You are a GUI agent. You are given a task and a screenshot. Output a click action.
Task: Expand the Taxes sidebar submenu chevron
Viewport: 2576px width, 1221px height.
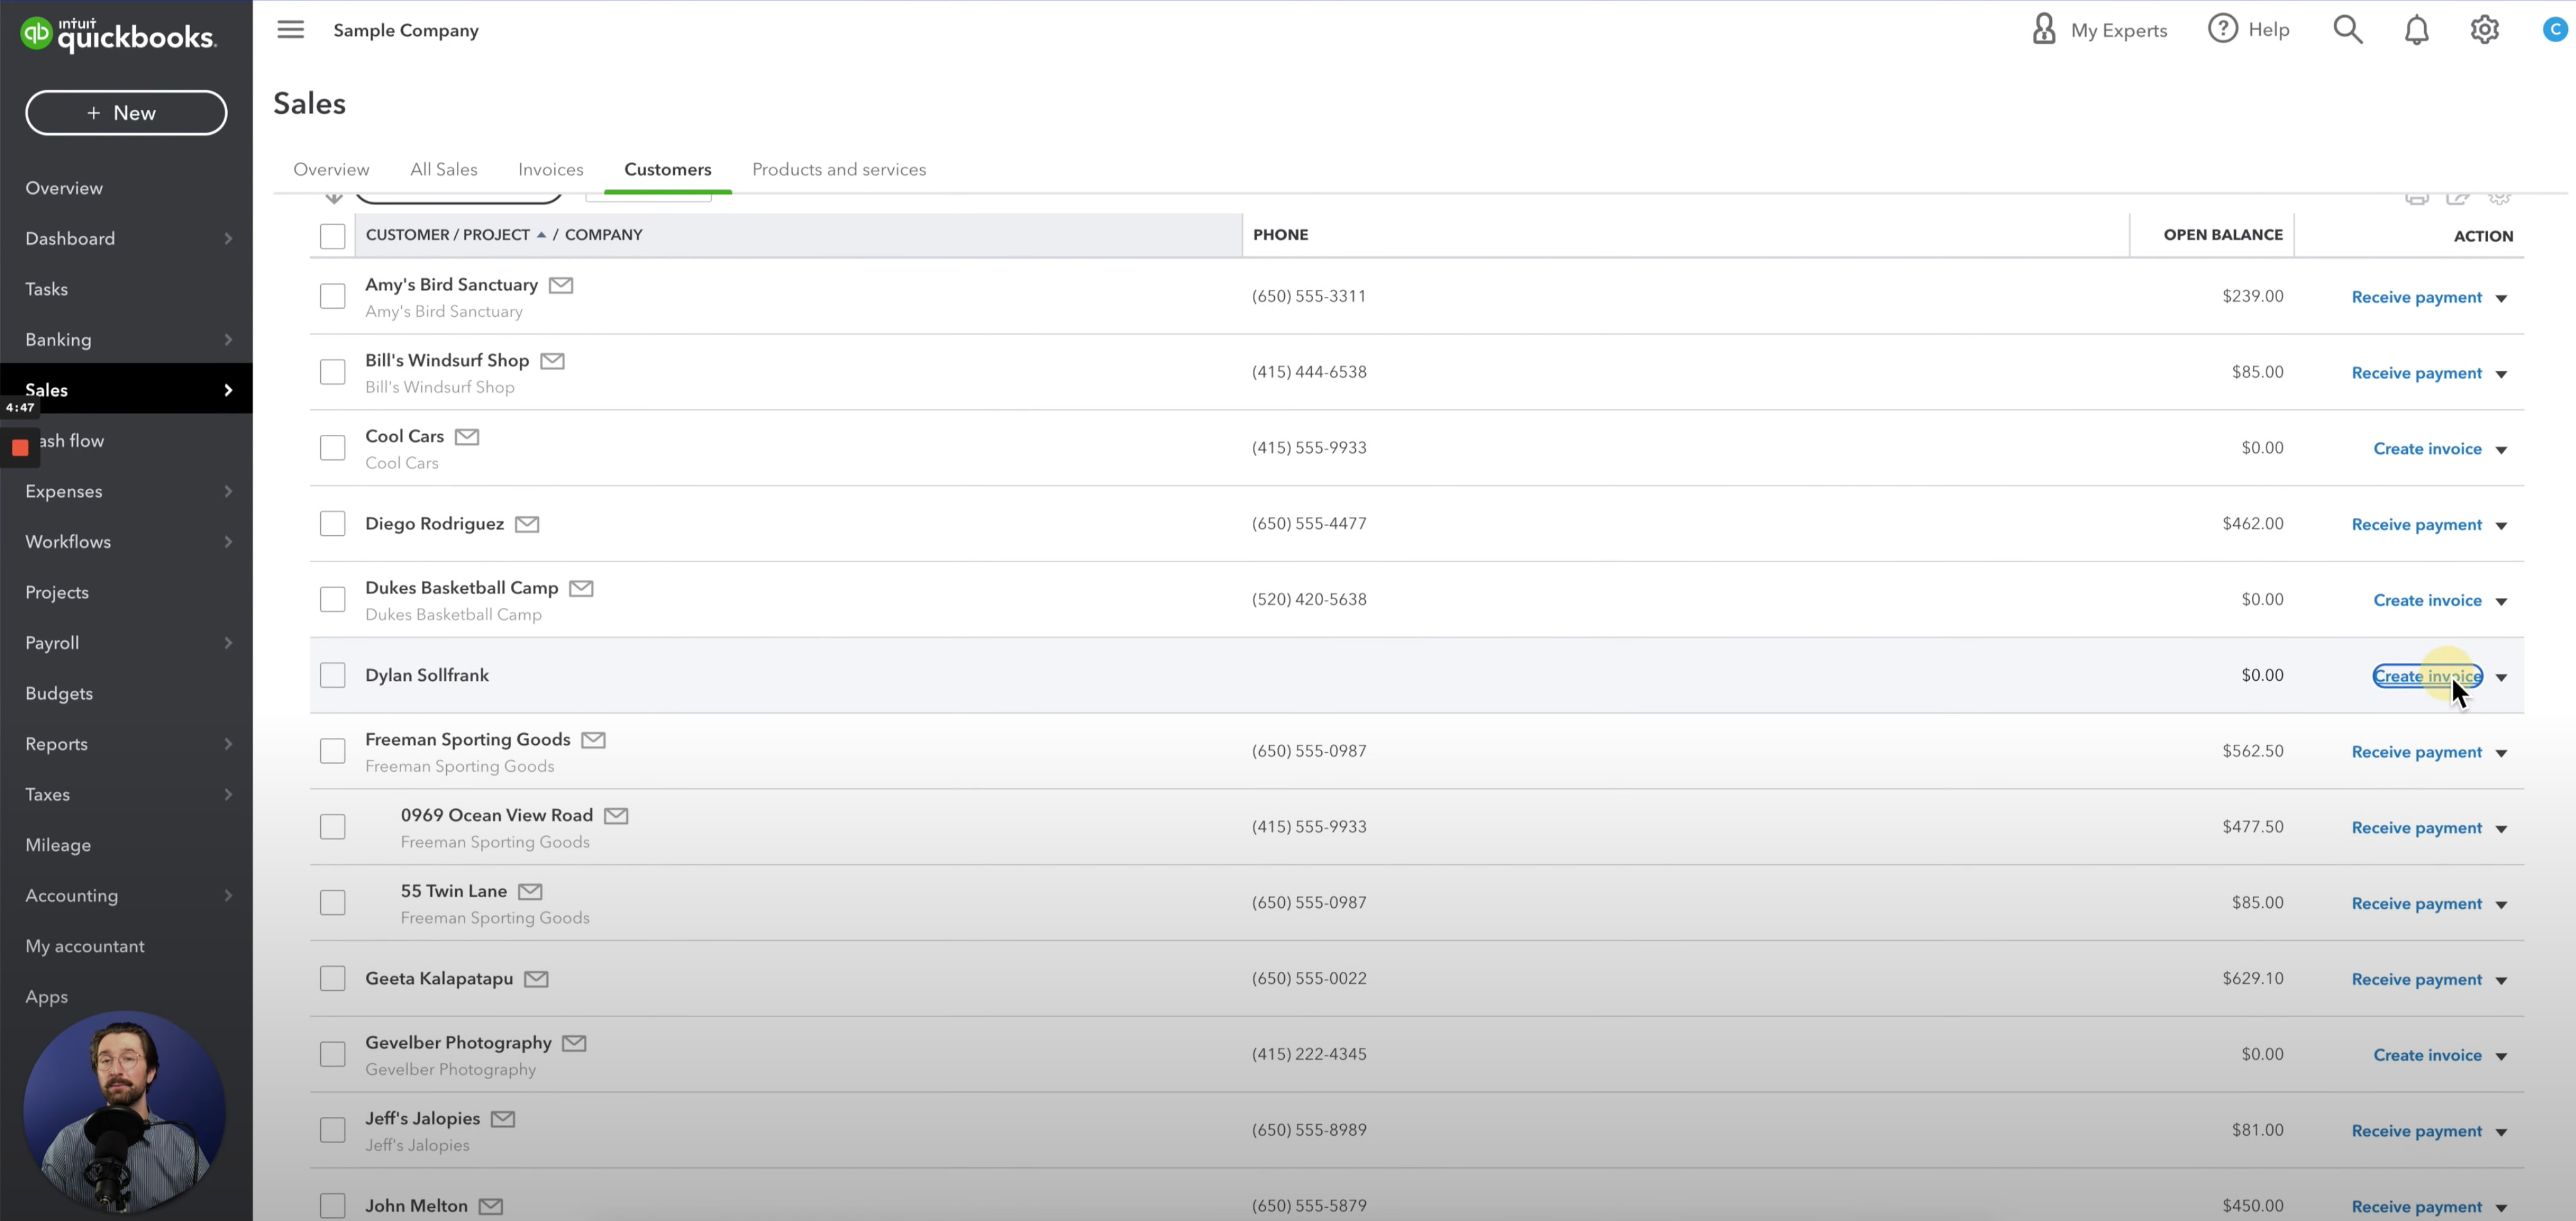point(228,795)
